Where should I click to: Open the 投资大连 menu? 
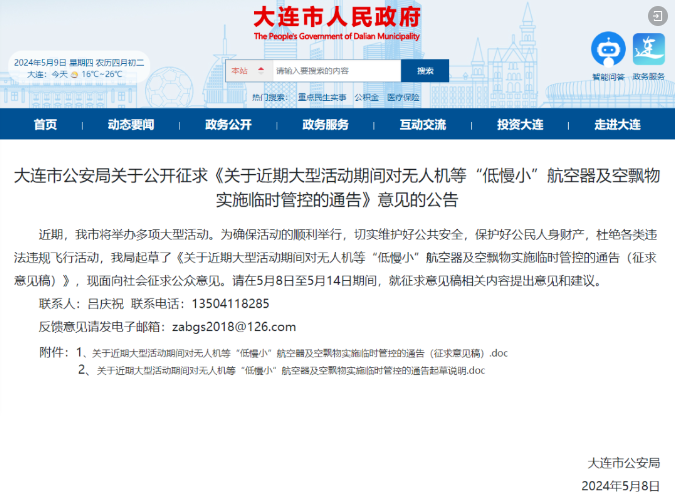520,125
